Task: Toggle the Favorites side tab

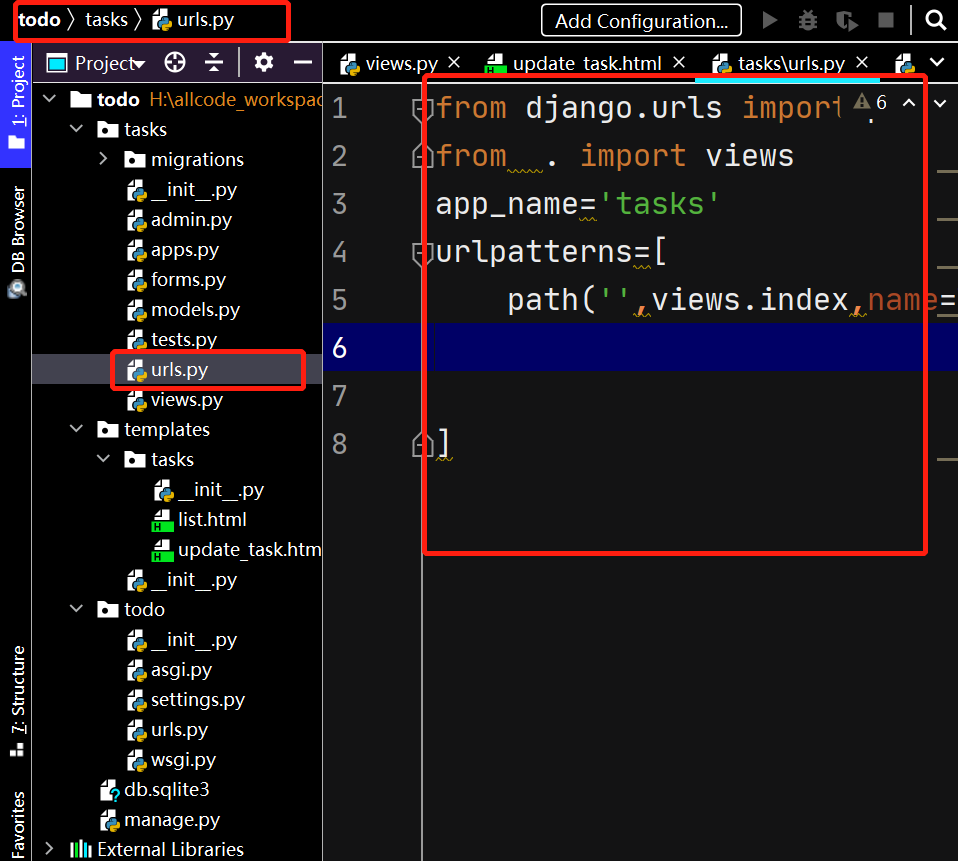Action: 16,825
